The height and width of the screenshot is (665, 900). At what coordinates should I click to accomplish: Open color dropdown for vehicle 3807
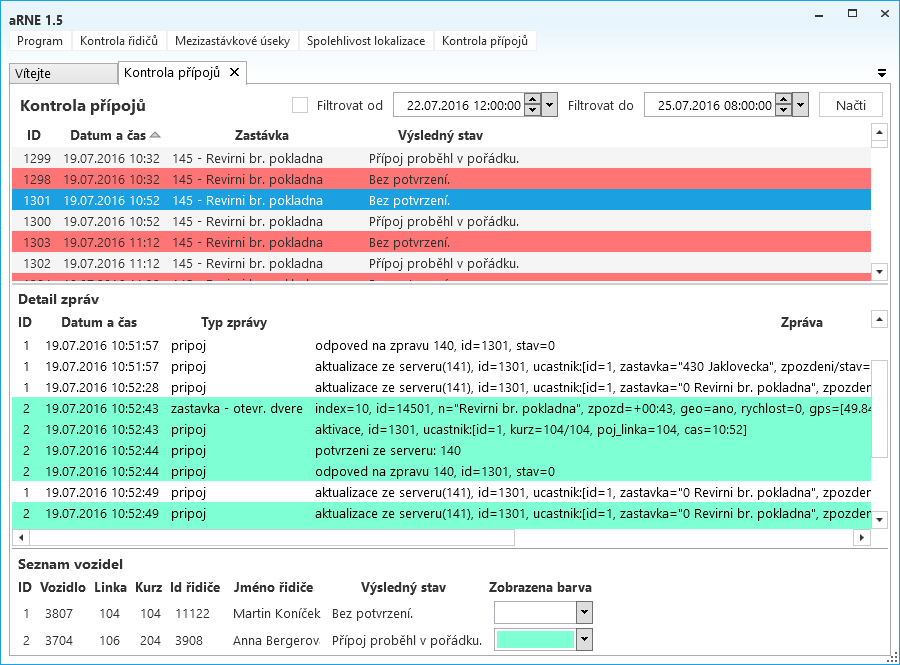pos(584,612)
